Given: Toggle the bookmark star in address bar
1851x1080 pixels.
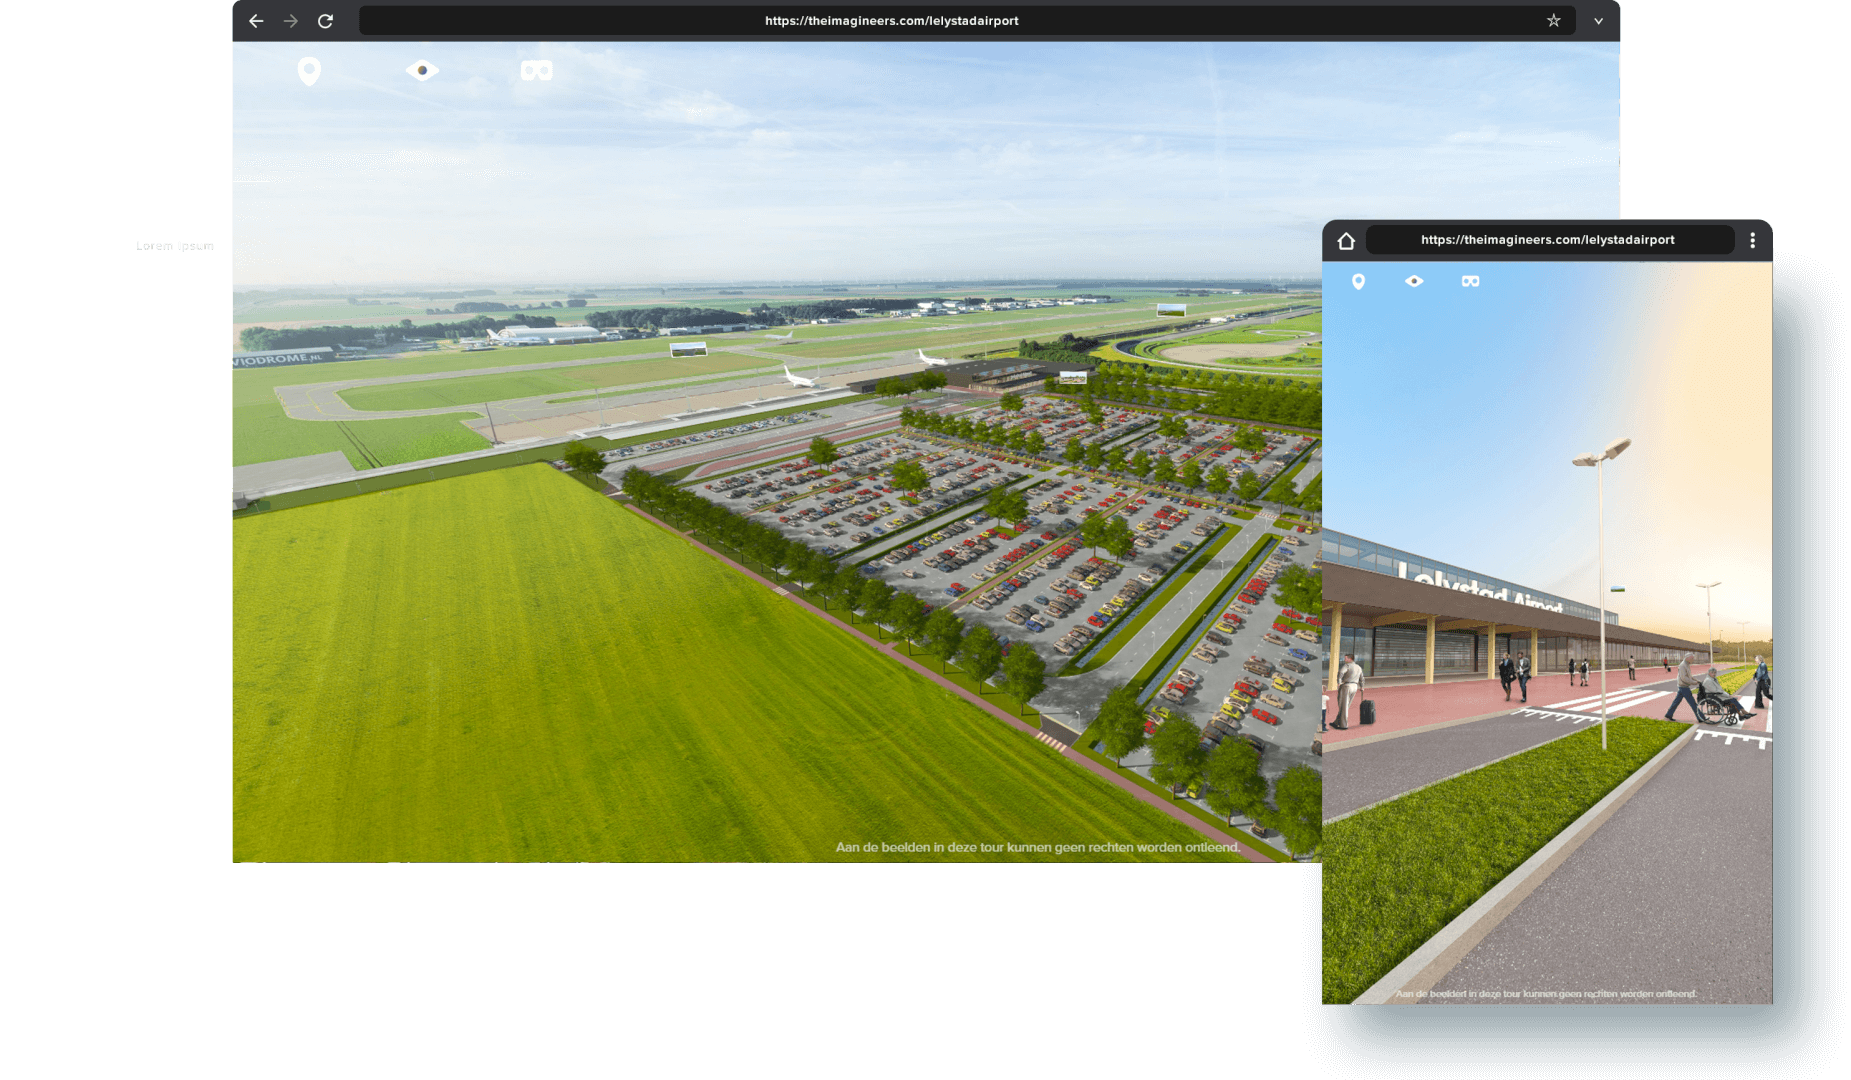Looking at the screenshot, I should (x=1553, y=20).
